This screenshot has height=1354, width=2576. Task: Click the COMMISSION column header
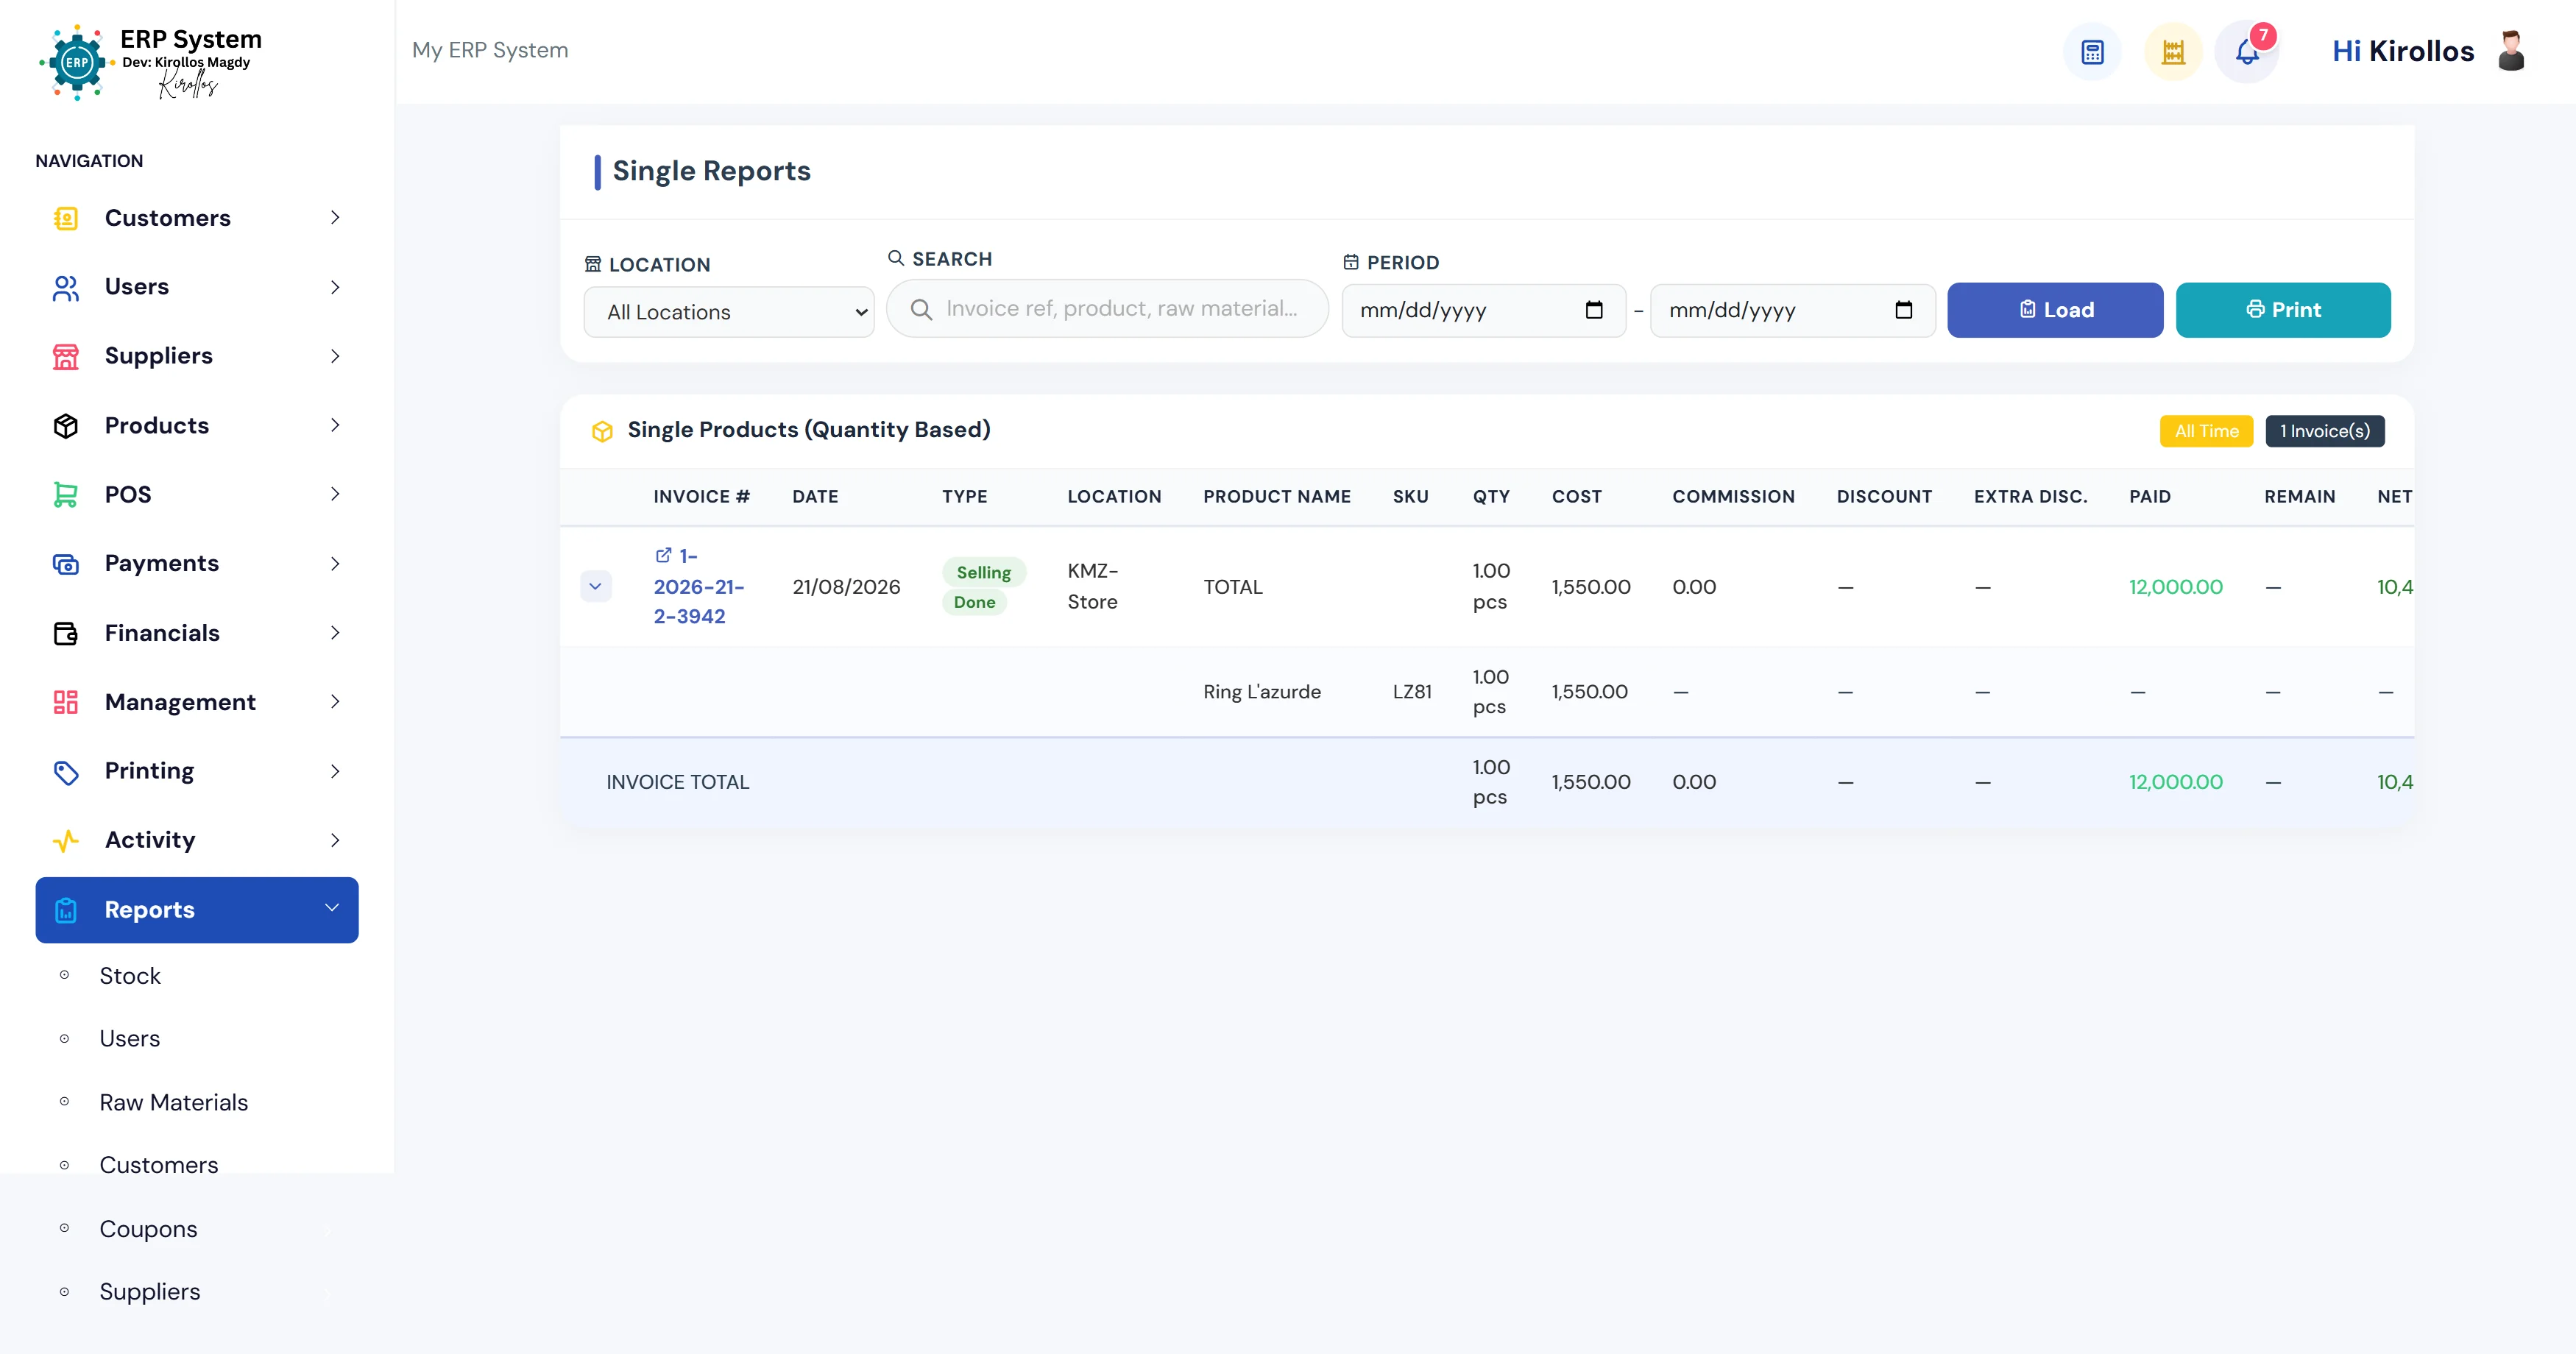click(x=1733, y=497)
